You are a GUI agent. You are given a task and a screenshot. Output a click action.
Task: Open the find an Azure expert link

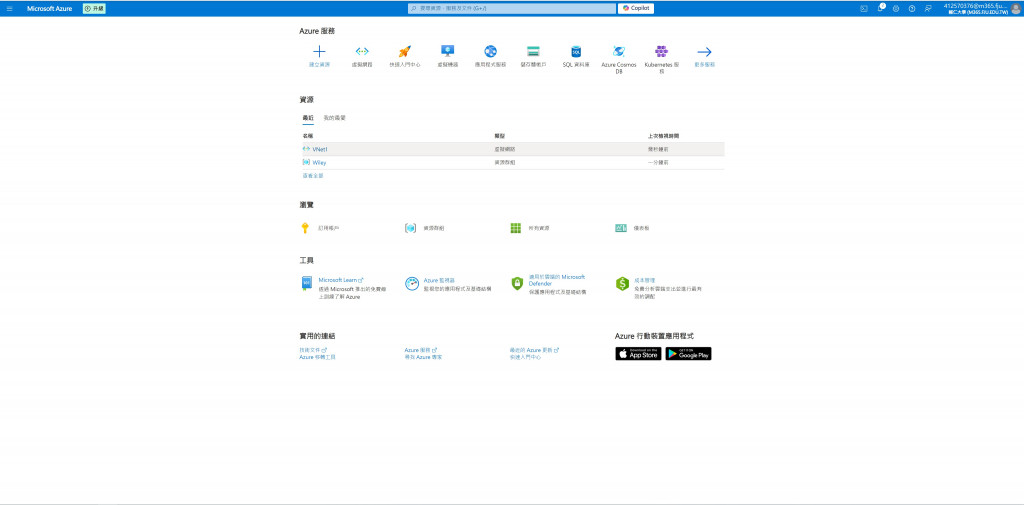click(423, 357)
